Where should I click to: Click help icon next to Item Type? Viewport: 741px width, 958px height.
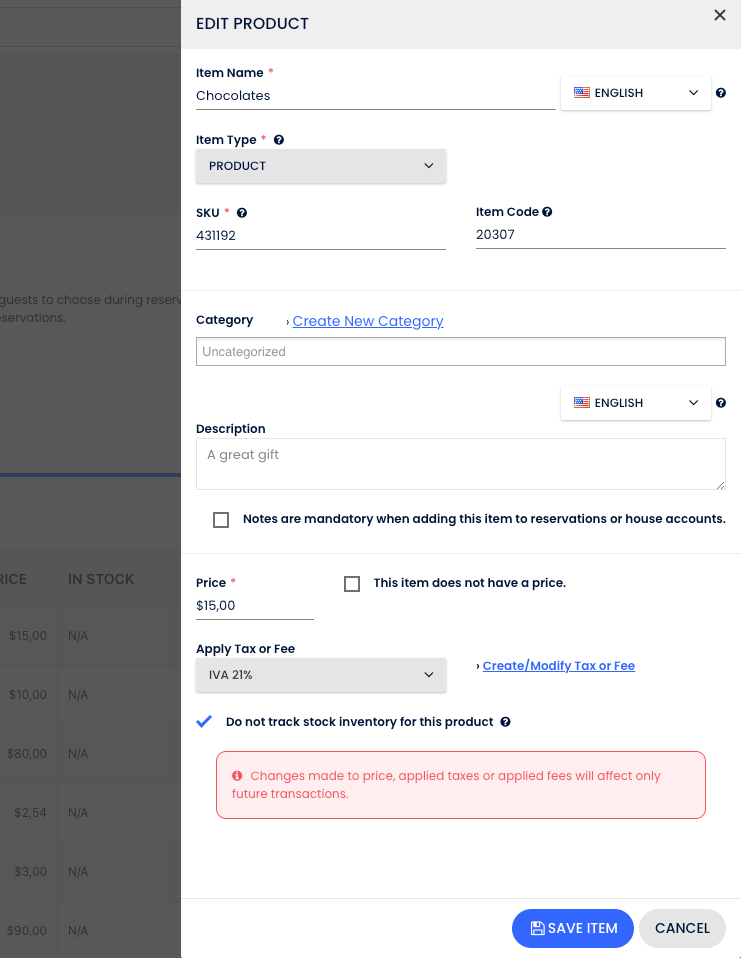(279, 141)
